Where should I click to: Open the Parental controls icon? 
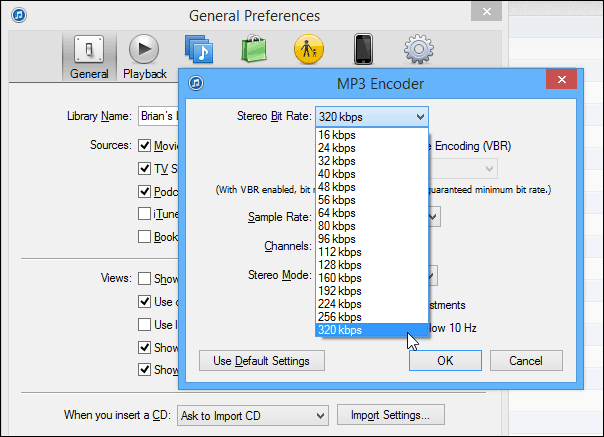(309, 49)
